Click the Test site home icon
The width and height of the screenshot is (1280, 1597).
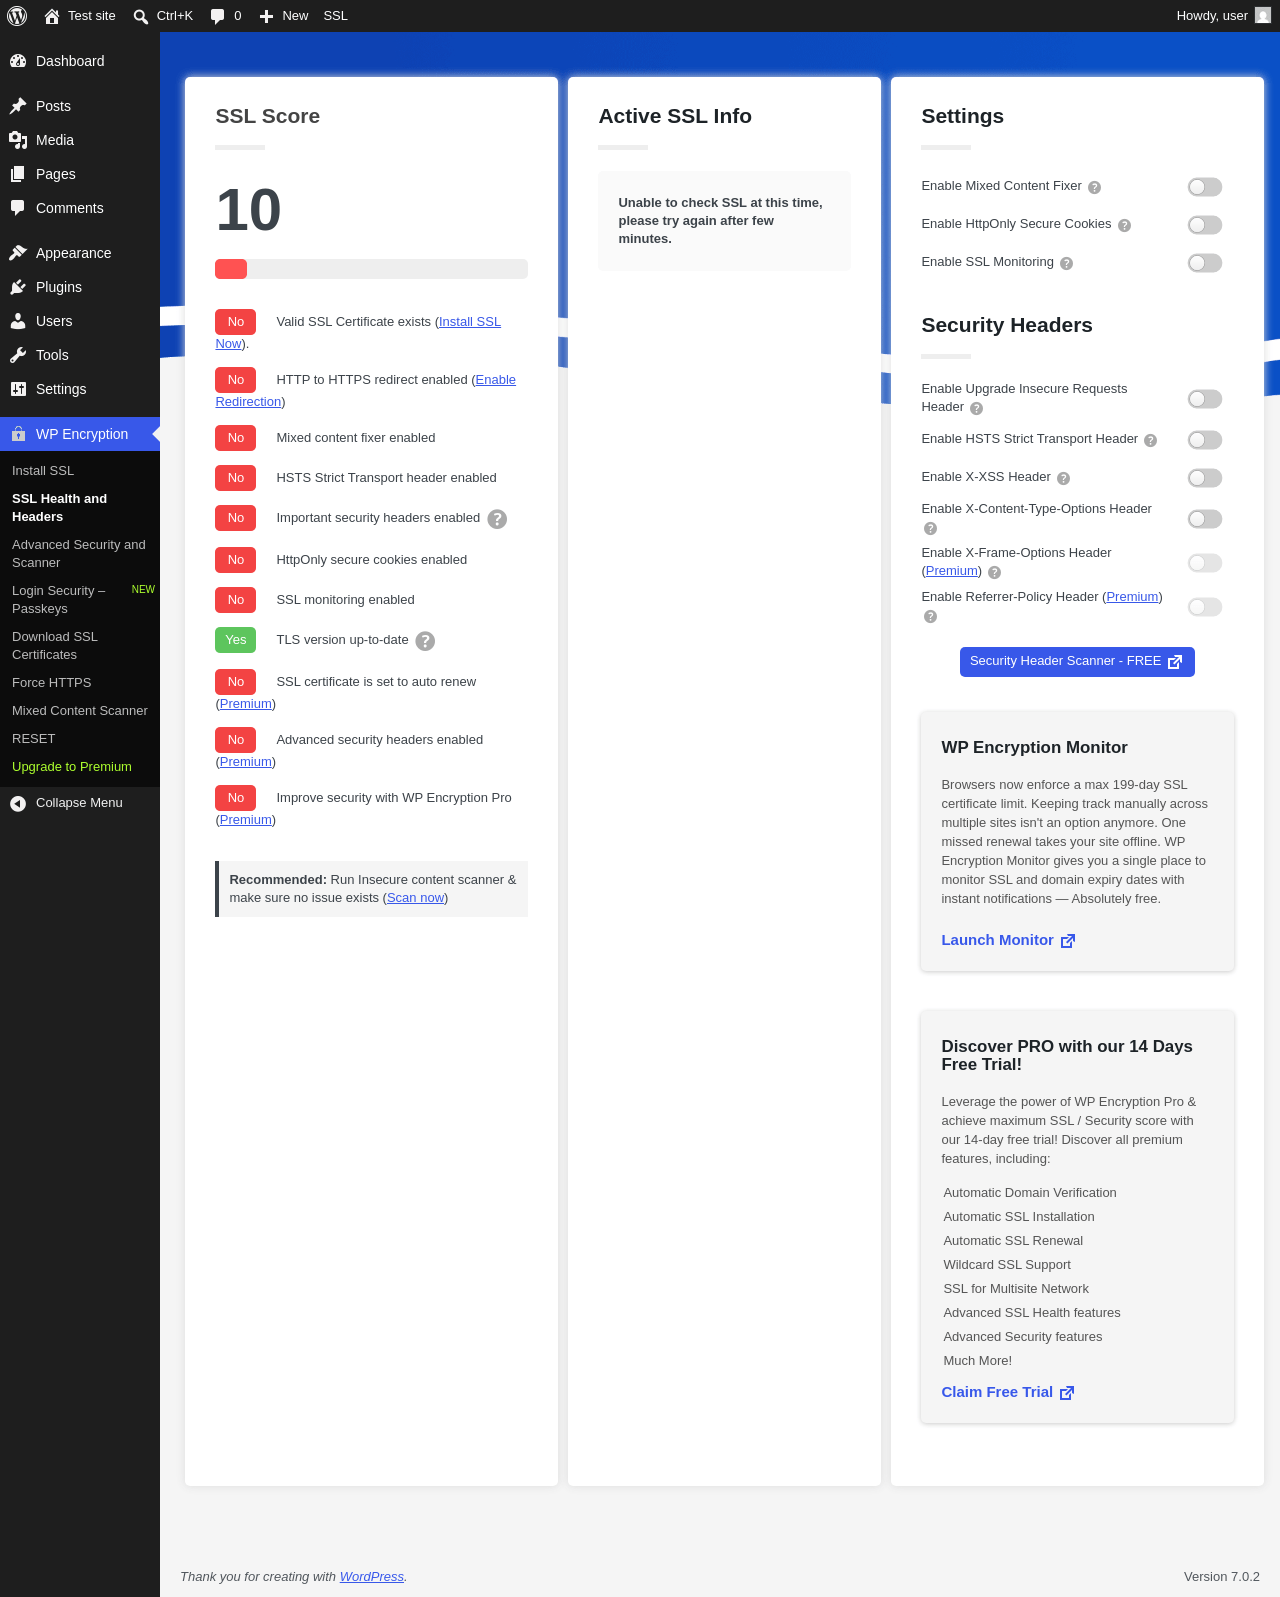pos(52,16)
